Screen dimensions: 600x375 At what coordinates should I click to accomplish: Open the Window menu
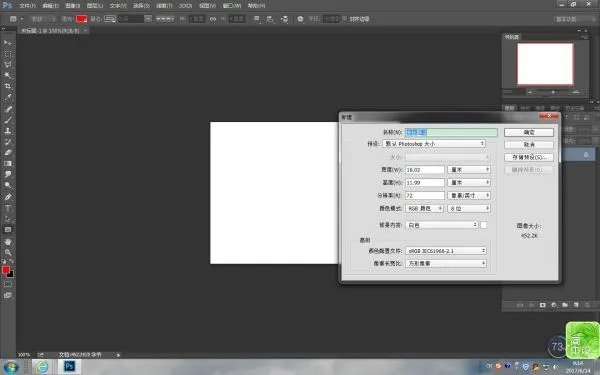(x=232, y=6)
